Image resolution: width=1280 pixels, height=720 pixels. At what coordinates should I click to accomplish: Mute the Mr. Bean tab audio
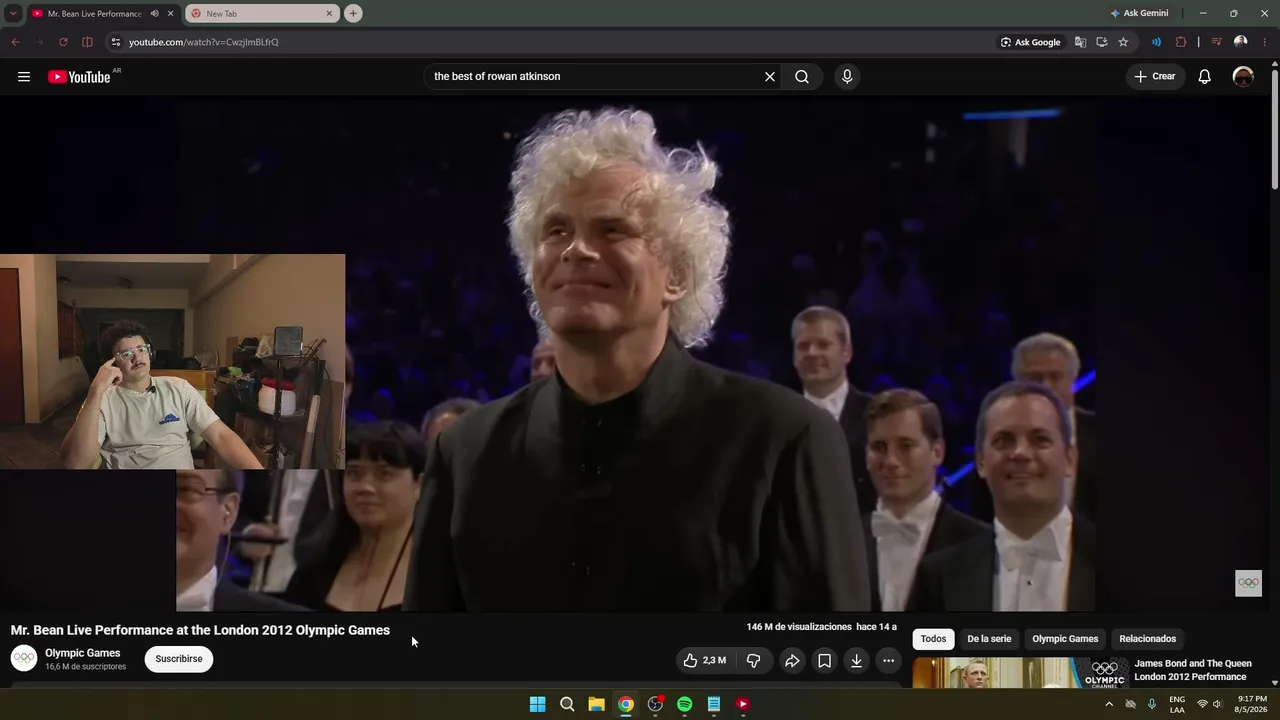tap(154, 14)
